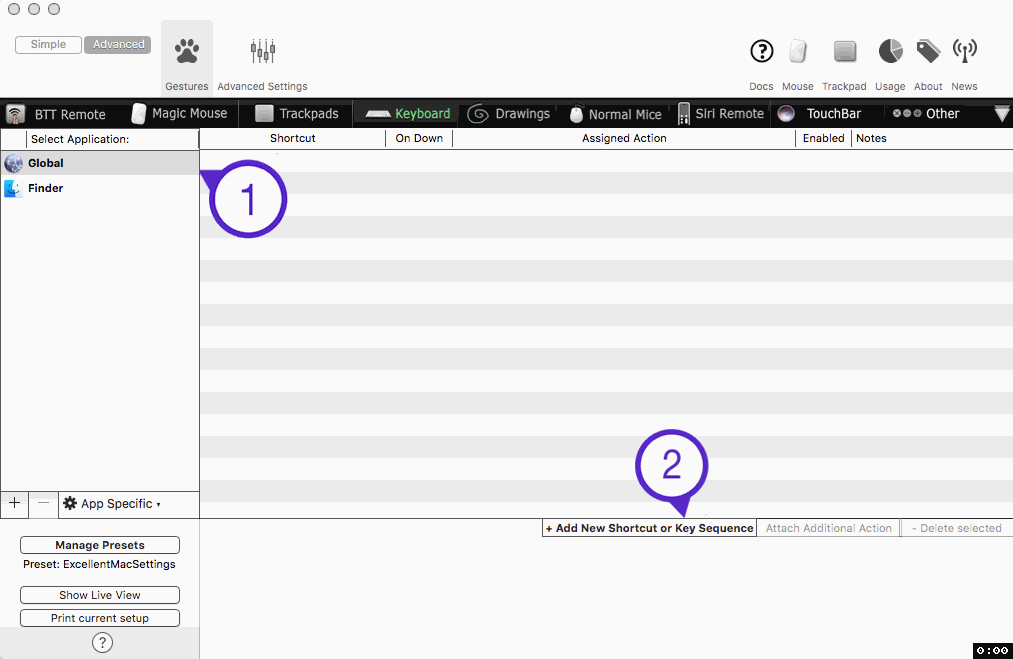Click the Magic Mouse tab icon

pos(138,114)
